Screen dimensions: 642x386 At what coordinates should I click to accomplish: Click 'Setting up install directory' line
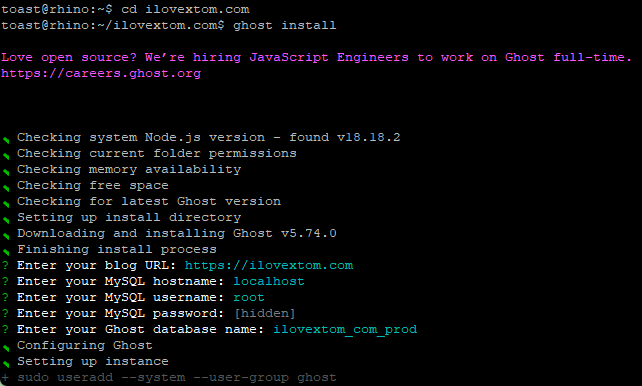click(129, 217)
